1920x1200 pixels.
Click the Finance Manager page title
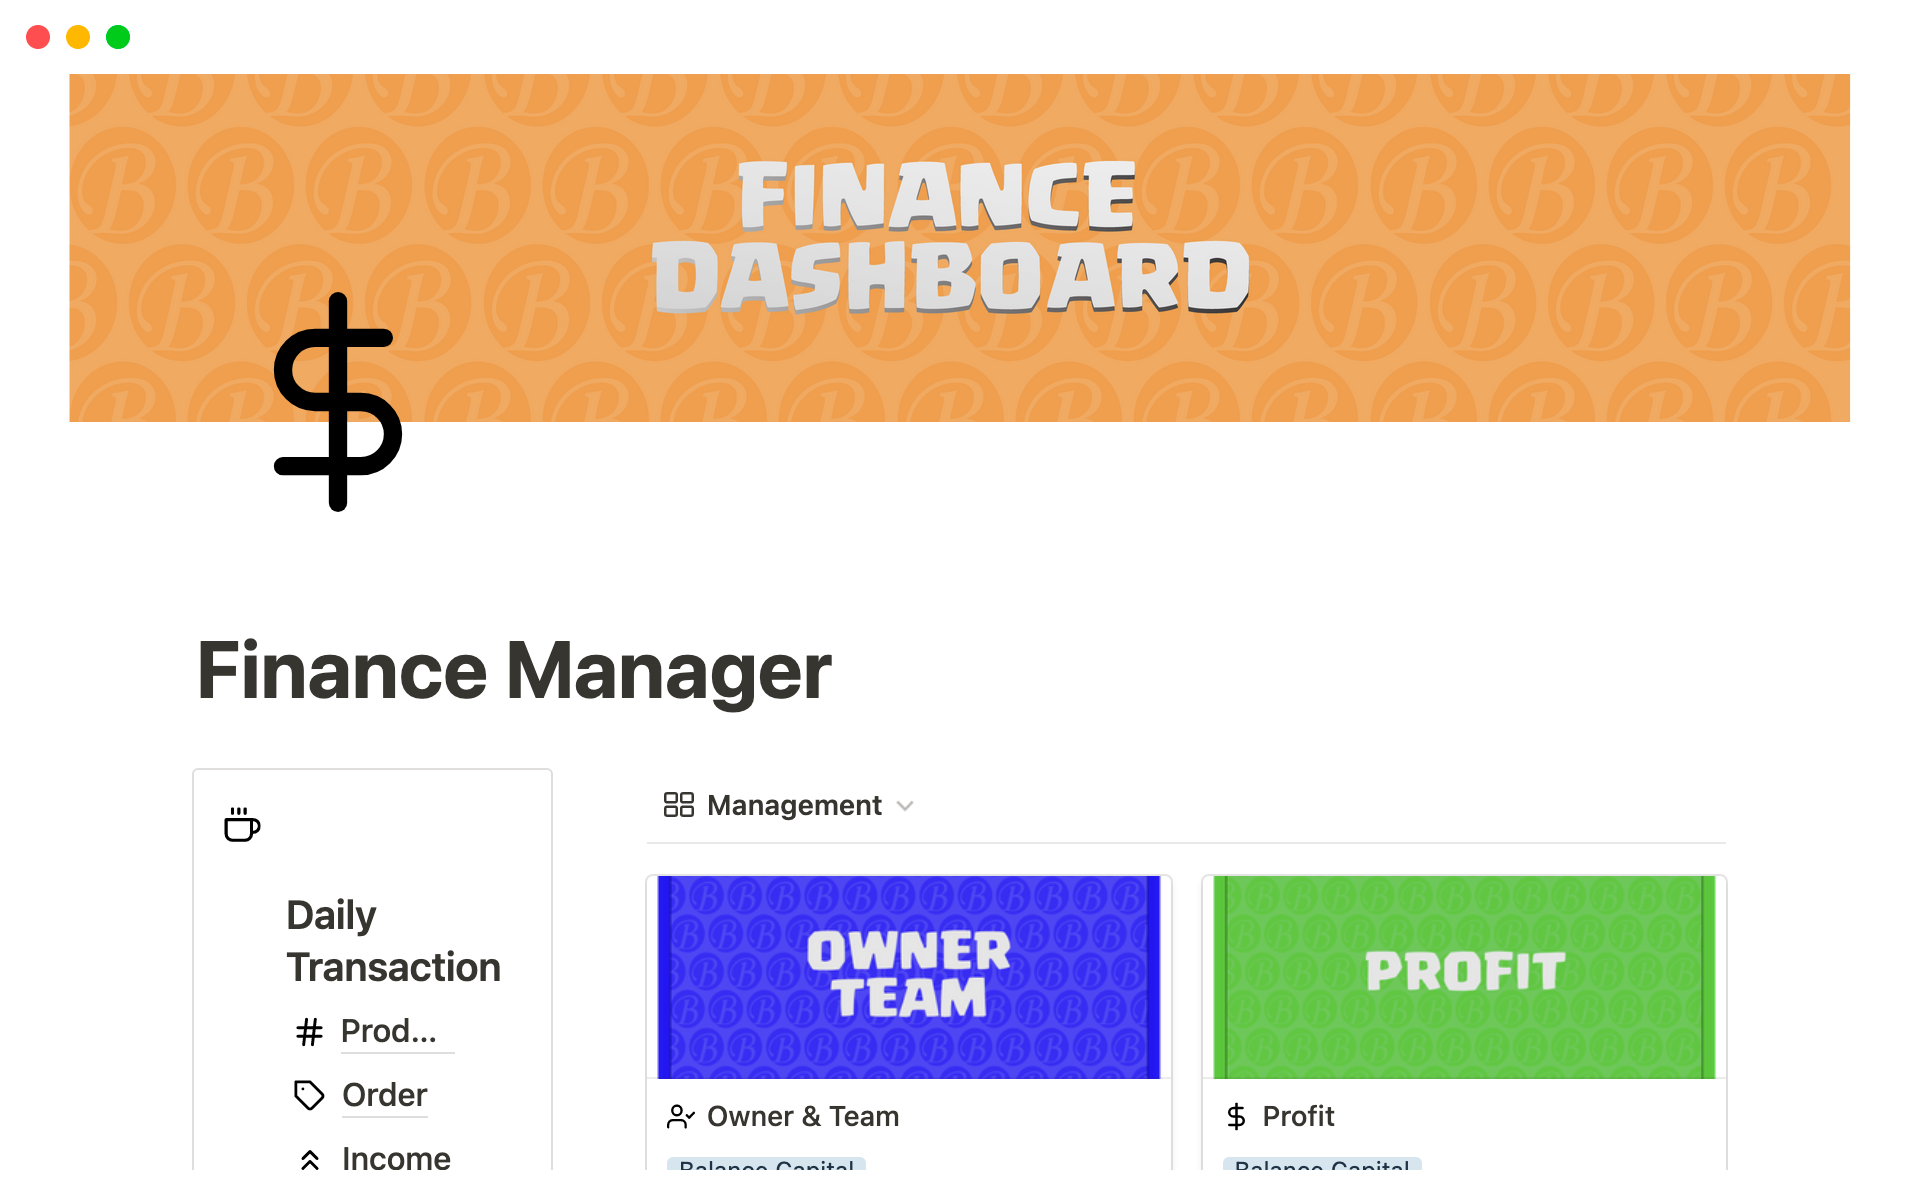tap(514, 671)
